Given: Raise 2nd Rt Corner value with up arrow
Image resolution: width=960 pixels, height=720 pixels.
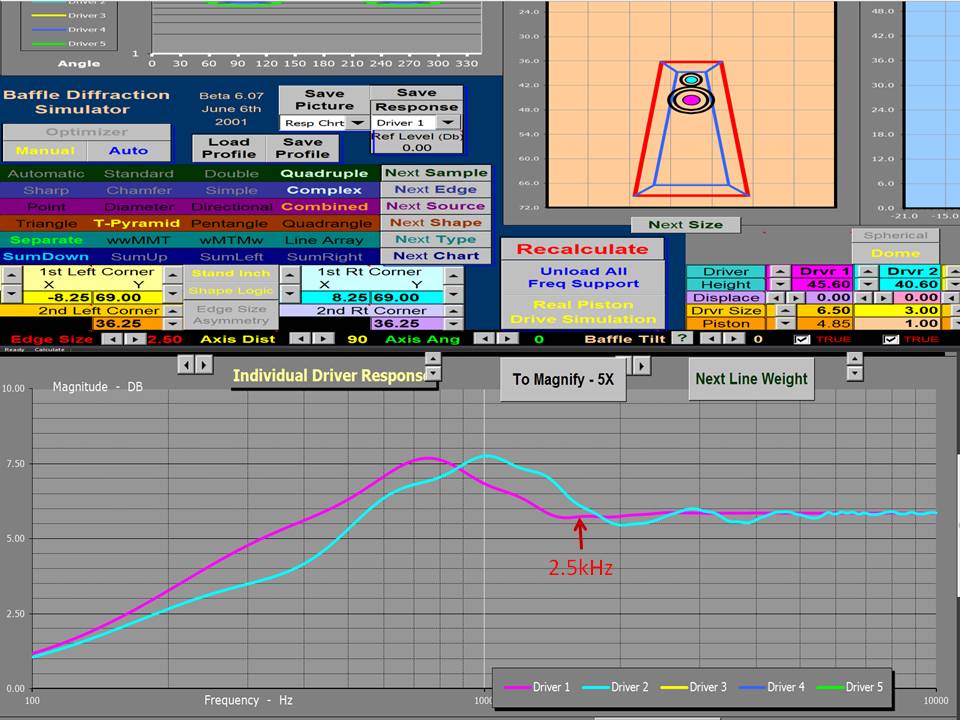Looking at the screenshot, I should click(x=454, y=311).
